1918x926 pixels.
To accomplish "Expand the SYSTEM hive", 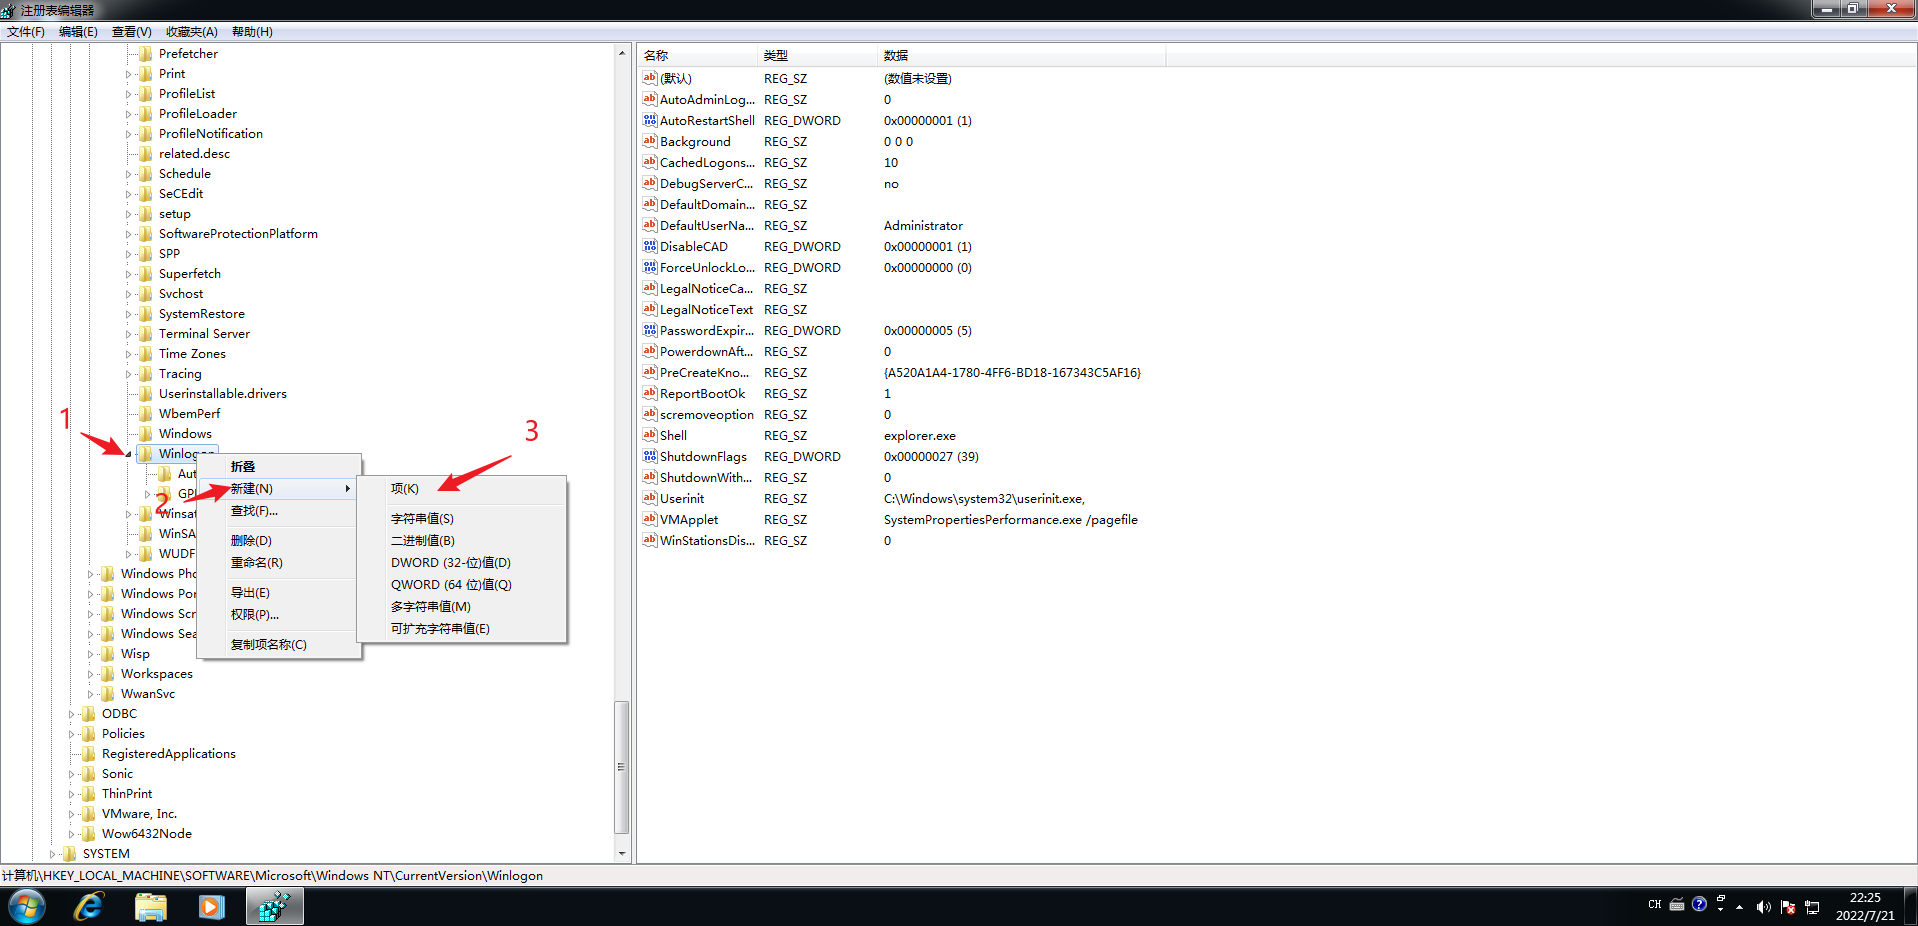I will (x=52, y=854).
